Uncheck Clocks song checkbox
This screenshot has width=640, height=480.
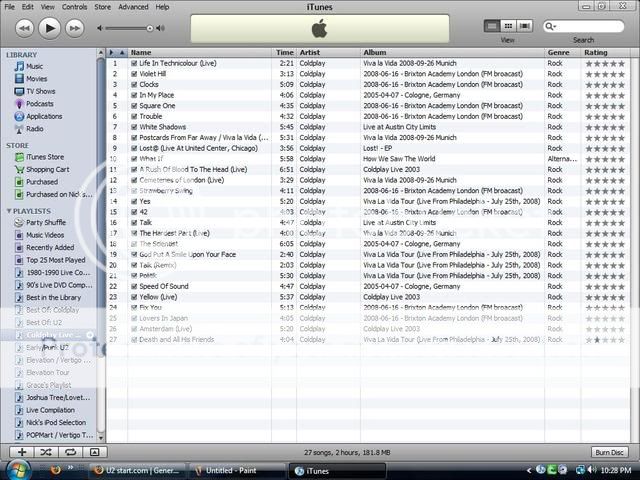(x=134, y=84)
